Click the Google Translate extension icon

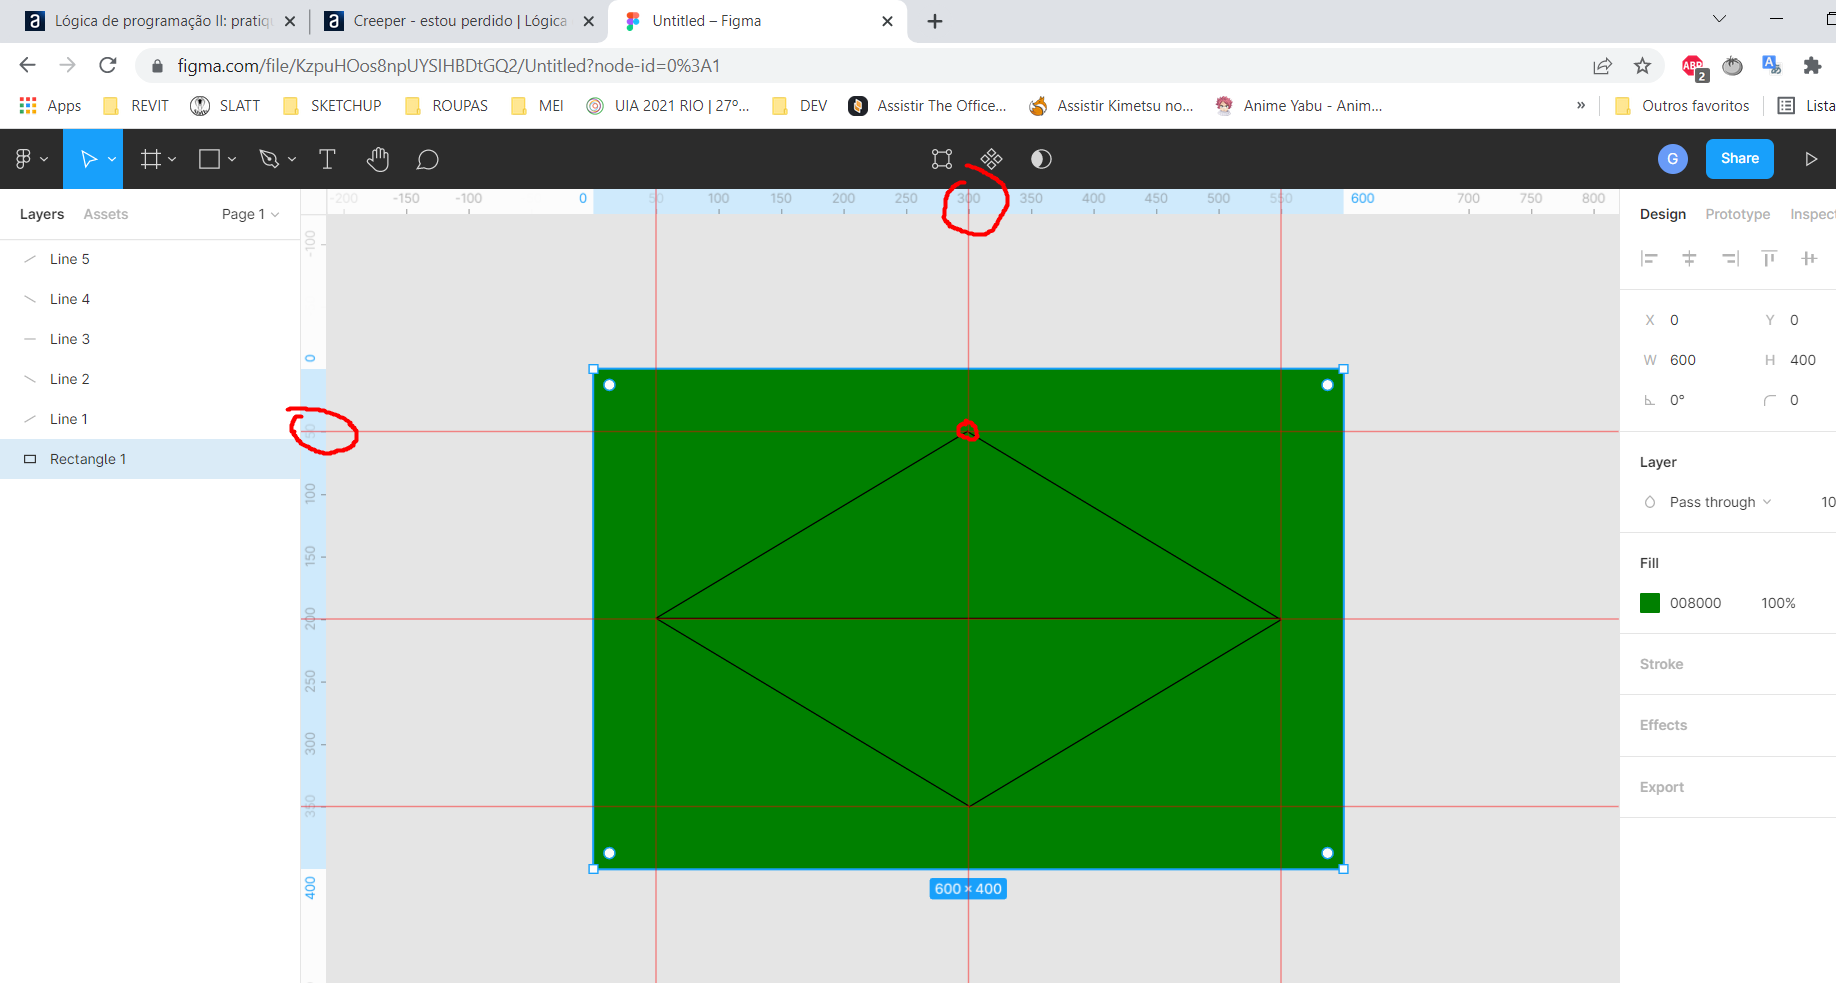pyautogui.click(x=1771, y=66)
